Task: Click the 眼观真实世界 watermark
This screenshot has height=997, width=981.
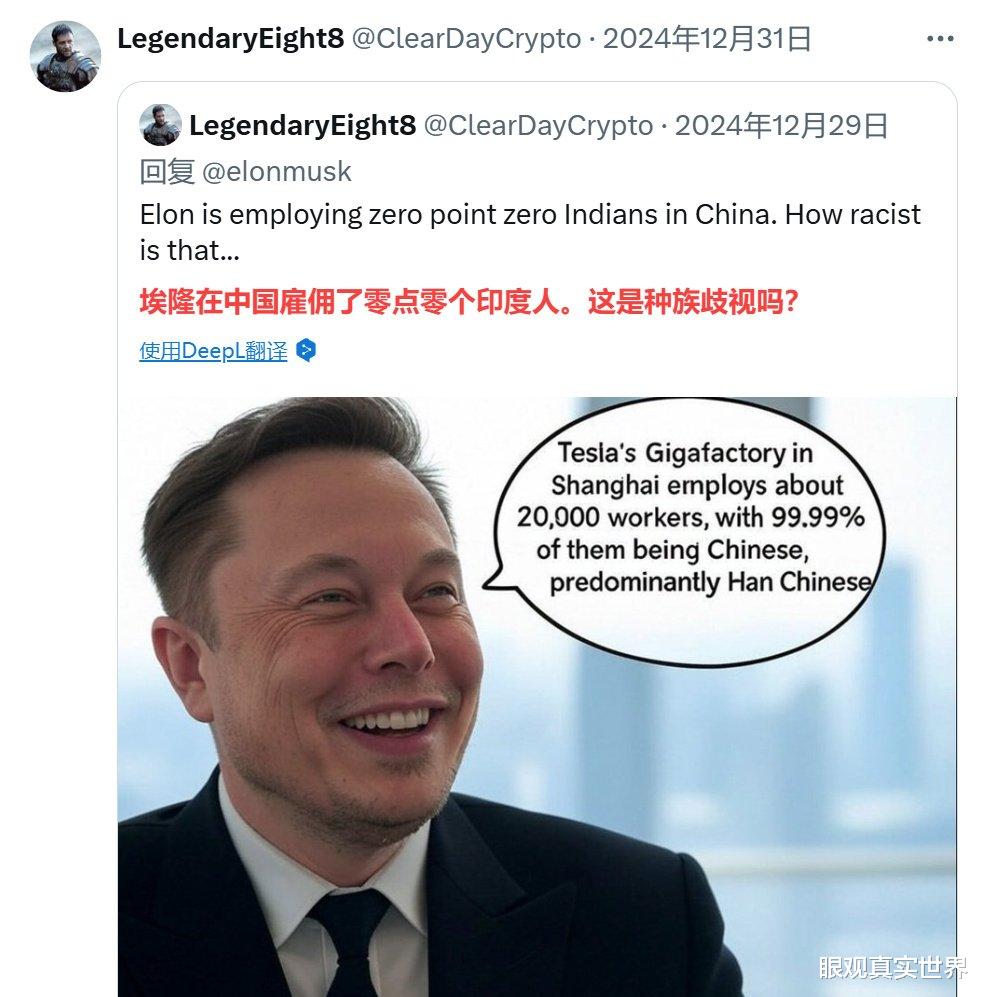Action: click(x=891, y=967)
